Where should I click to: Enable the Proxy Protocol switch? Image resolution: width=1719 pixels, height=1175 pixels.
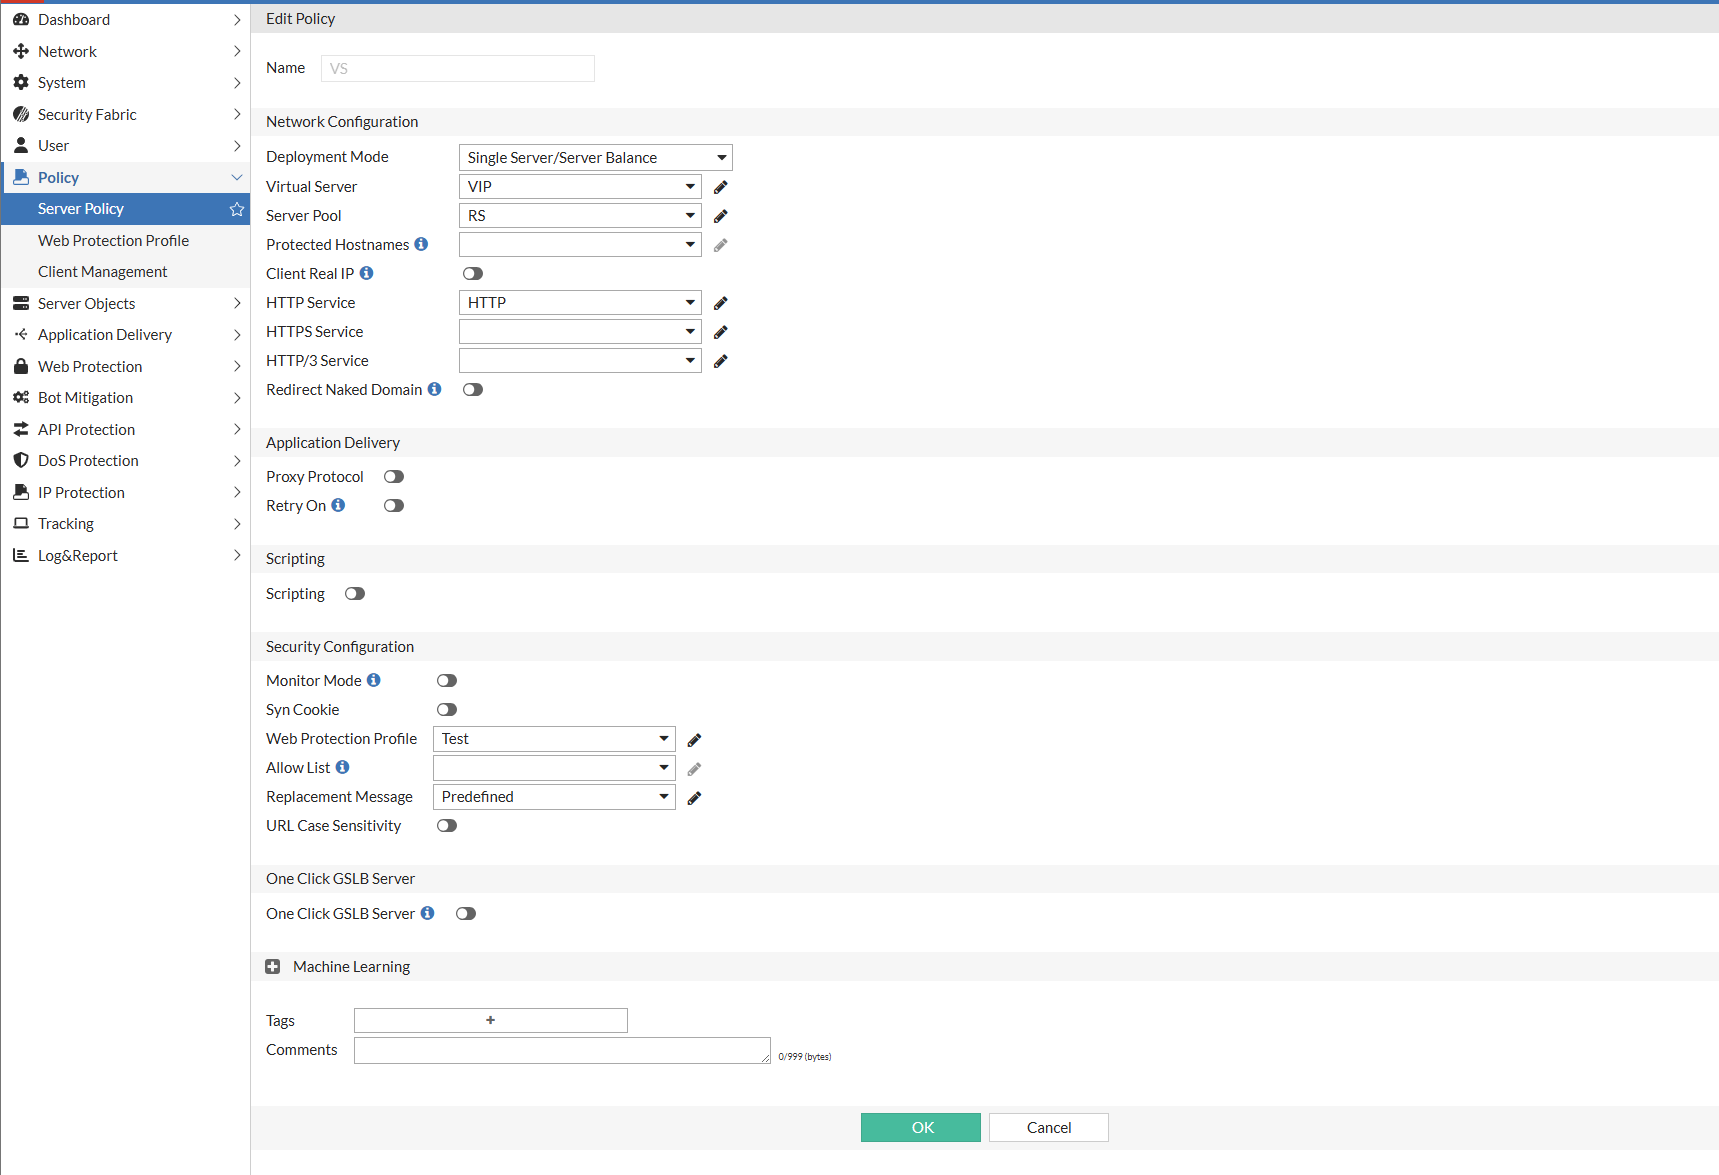pos(394,477)
